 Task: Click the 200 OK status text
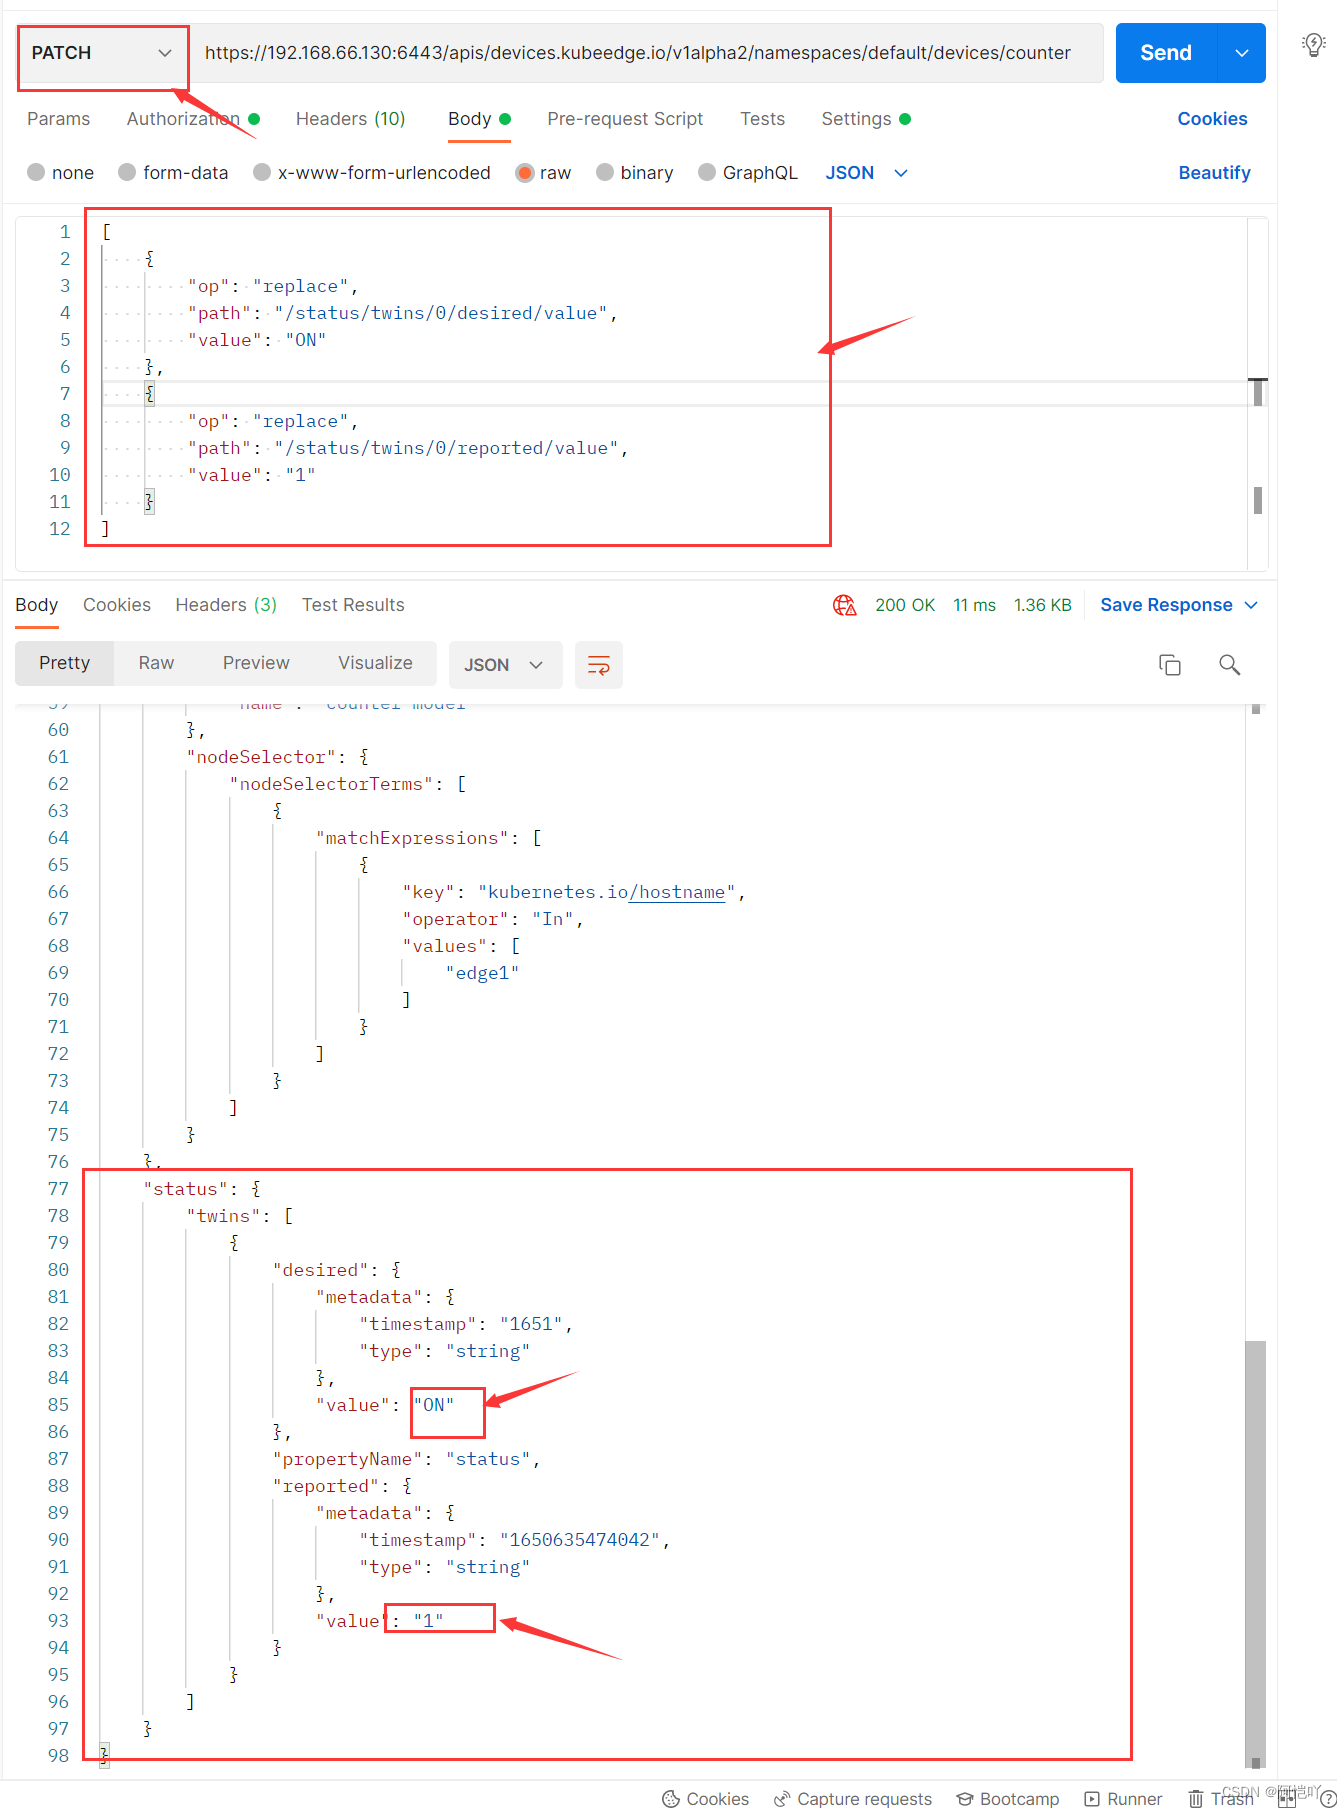pyautogui.click(x=905, y=605)
